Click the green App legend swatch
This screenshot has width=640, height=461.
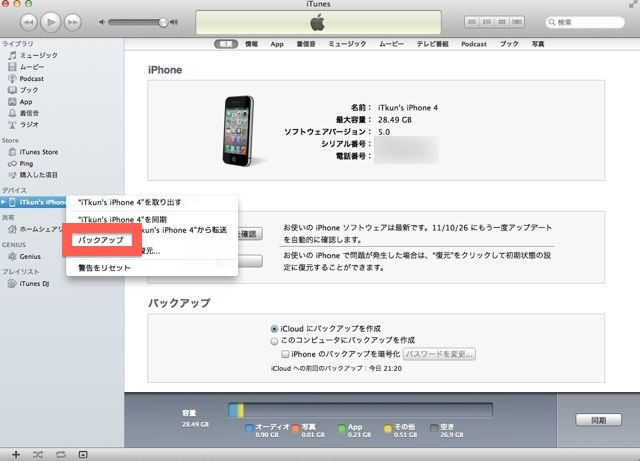coord(342,428)
